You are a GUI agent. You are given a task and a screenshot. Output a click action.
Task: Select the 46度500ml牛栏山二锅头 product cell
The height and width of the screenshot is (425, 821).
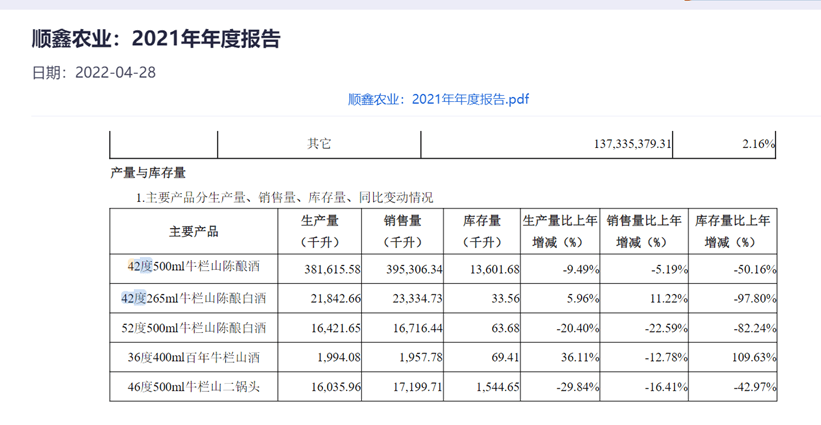pyautogui.click(x=194, y=387)
